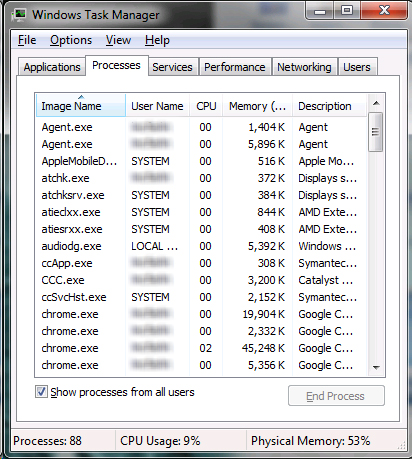Sort by Description column header
The height and width of the screenshot is (459, 412).
tap(329, 106)
